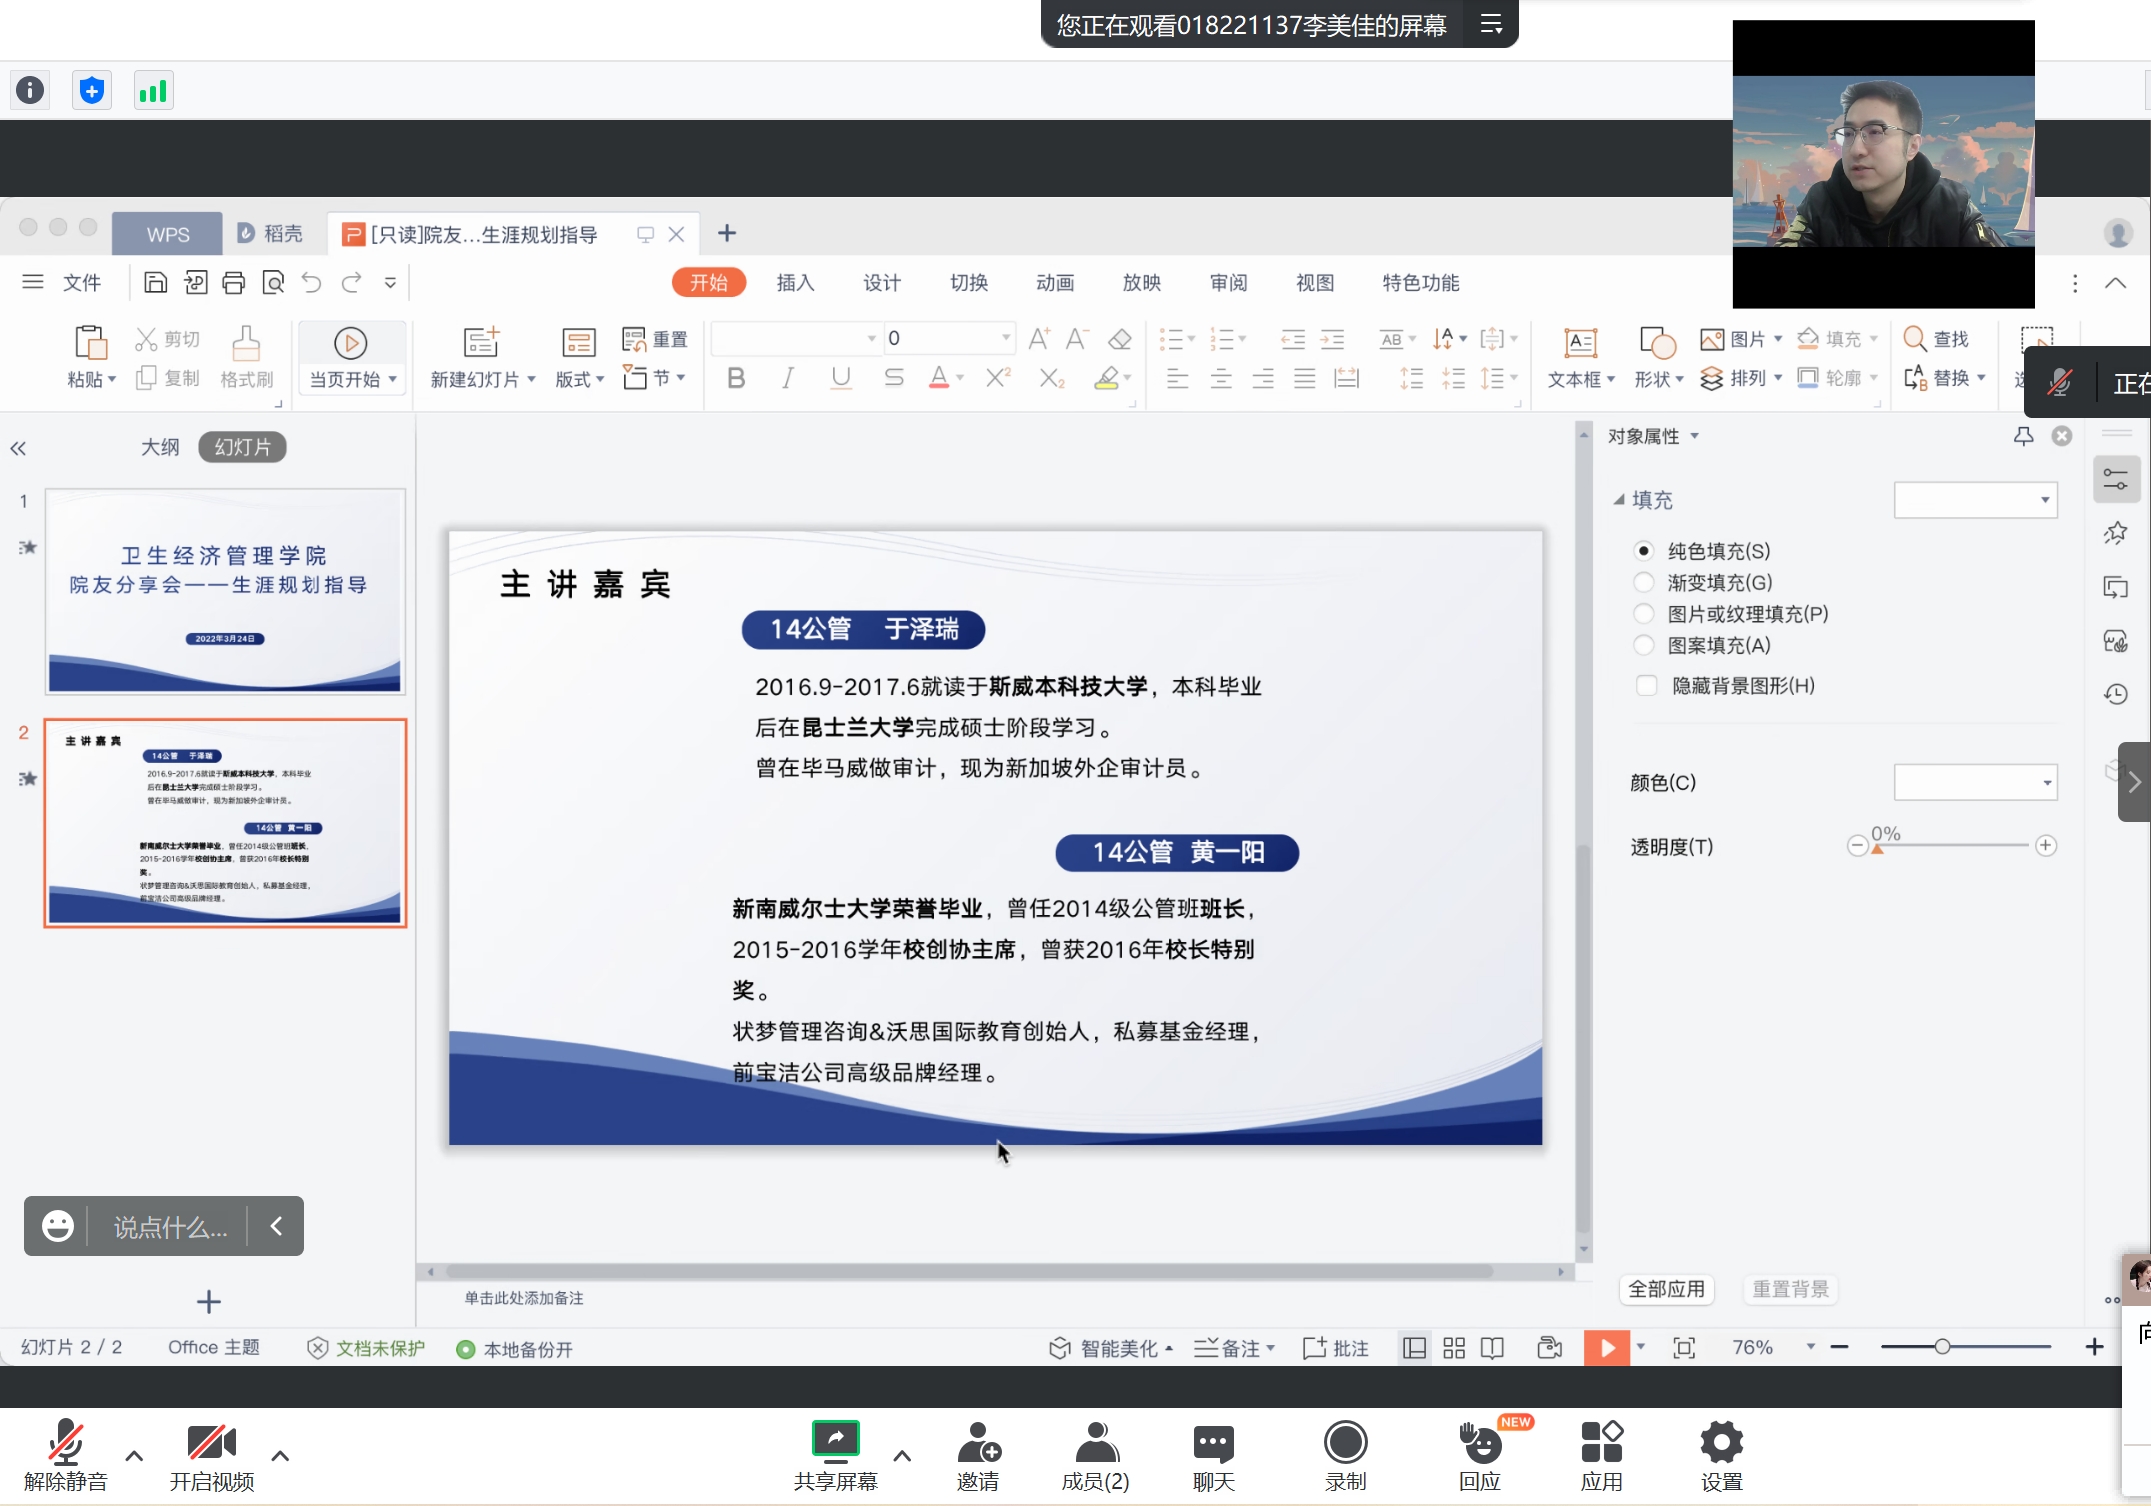2151x1506 pixels.
Task: Start slideshow with orange play button
Action: pyautogui.click(x=1606, y=1348)
